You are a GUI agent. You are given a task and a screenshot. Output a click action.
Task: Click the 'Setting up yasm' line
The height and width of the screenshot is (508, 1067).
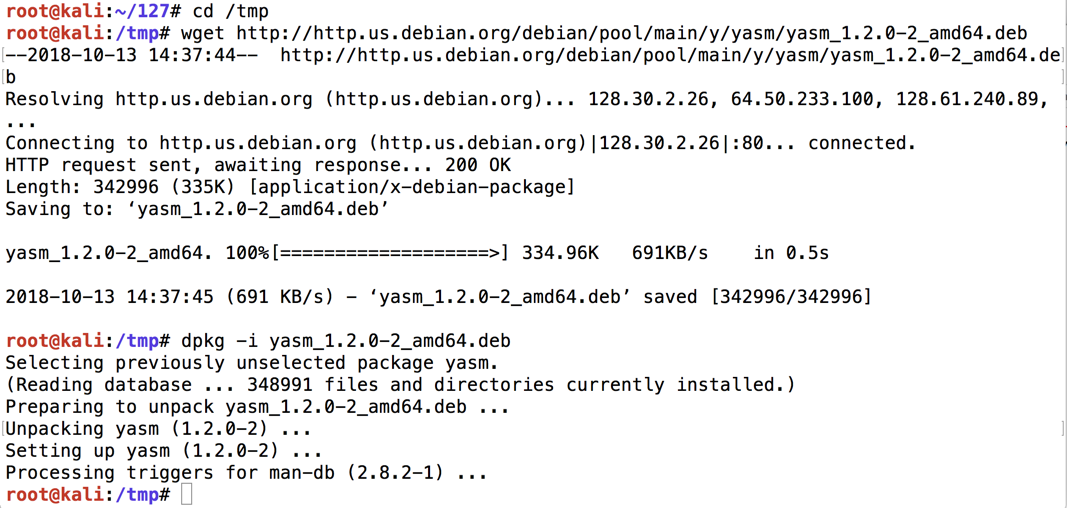pos(163,451)
